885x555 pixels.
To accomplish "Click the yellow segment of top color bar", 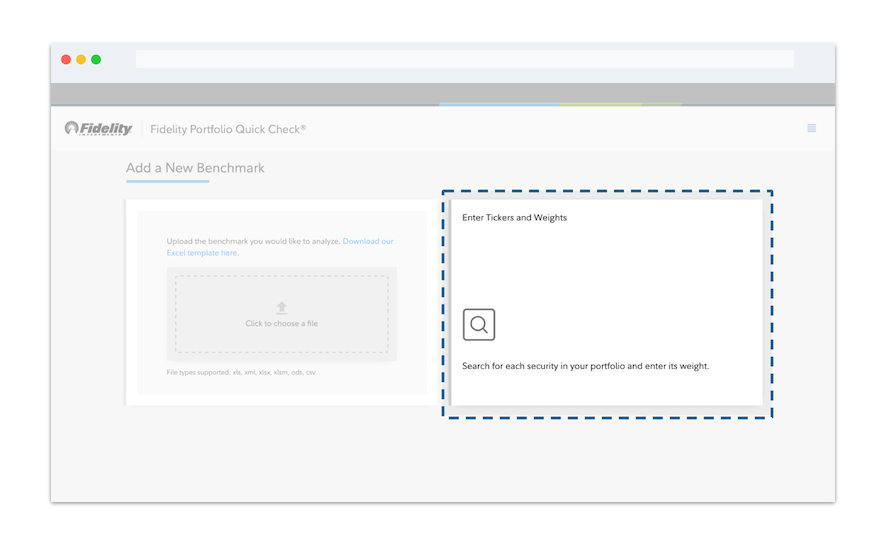I will 600,104.
